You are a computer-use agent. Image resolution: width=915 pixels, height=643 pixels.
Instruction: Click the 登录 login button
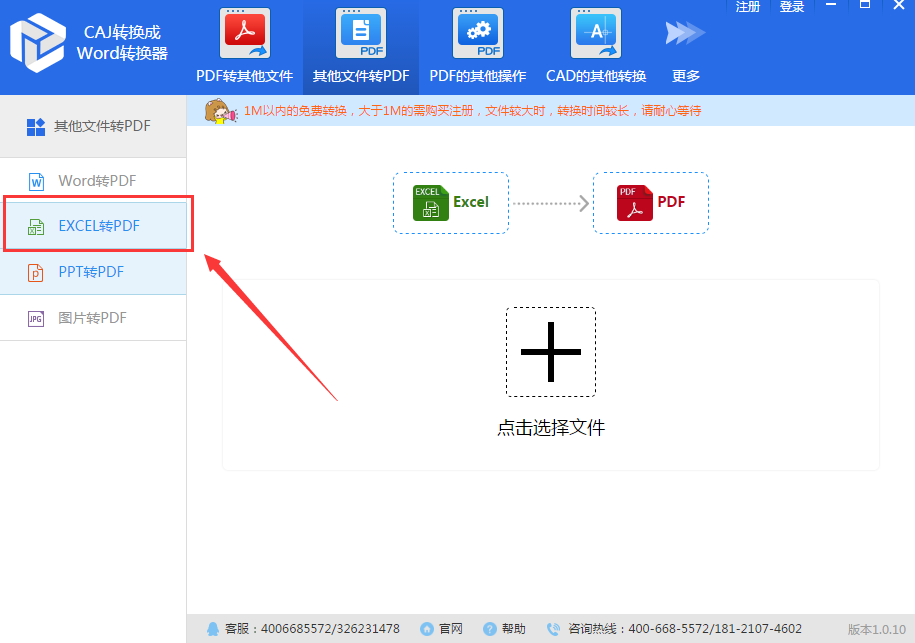pos(792,7)
